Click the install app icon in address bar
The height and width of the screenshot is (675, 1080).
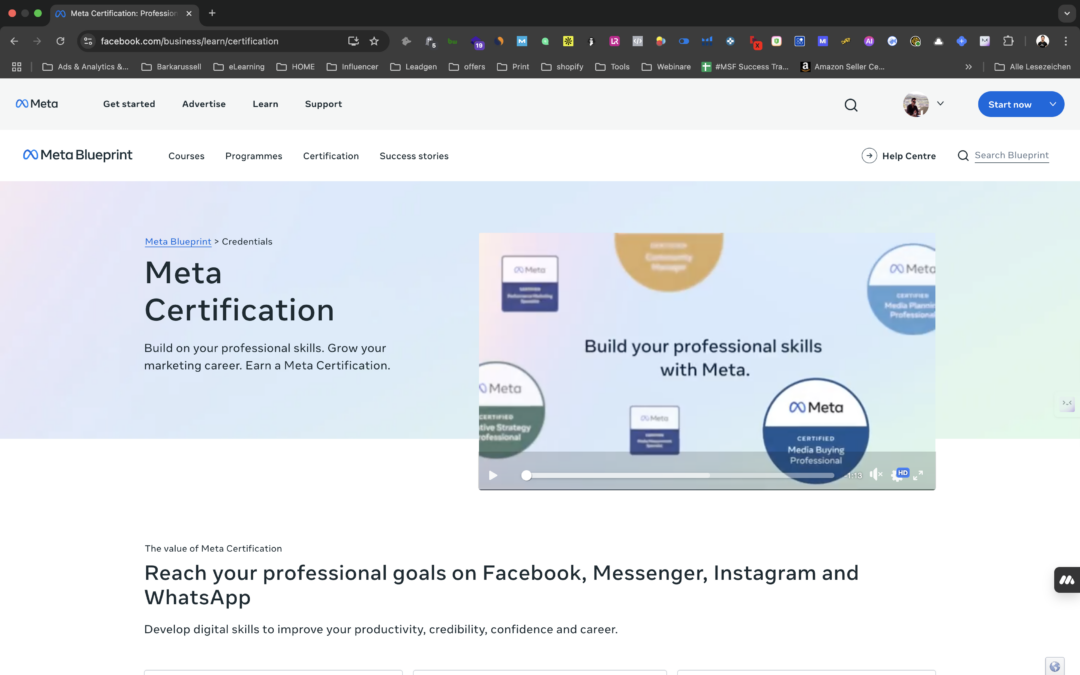tap(353, 41)
